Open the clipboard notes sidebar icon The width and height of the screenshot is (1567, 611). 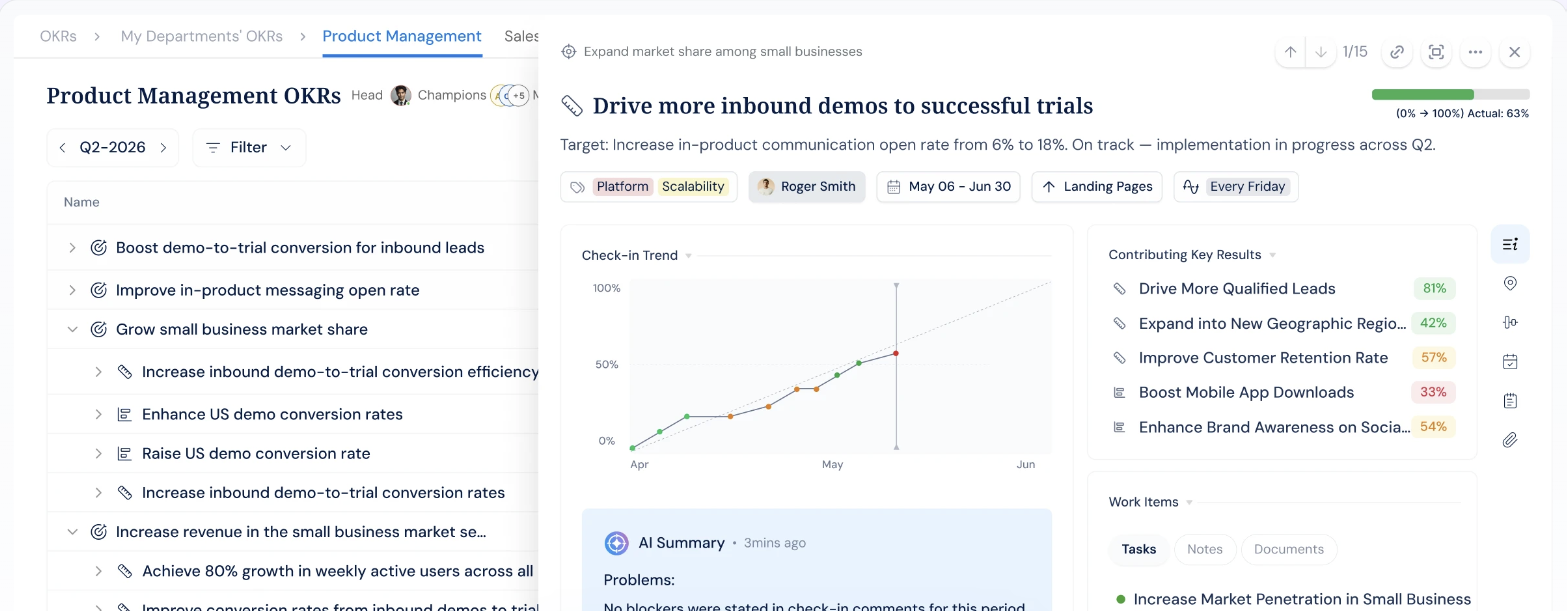[x=1510, y=400]
